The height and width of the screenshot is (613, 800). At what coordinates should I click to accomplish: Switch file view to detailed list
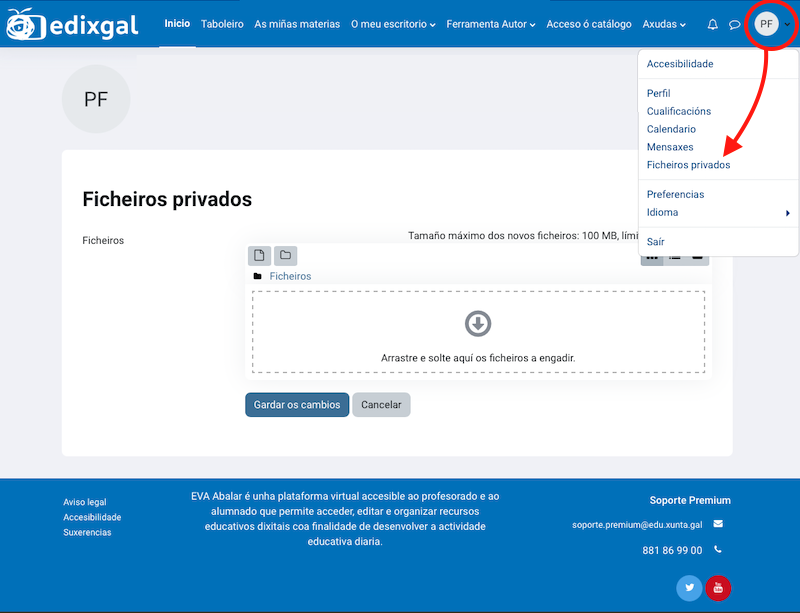tap(675, 259)
